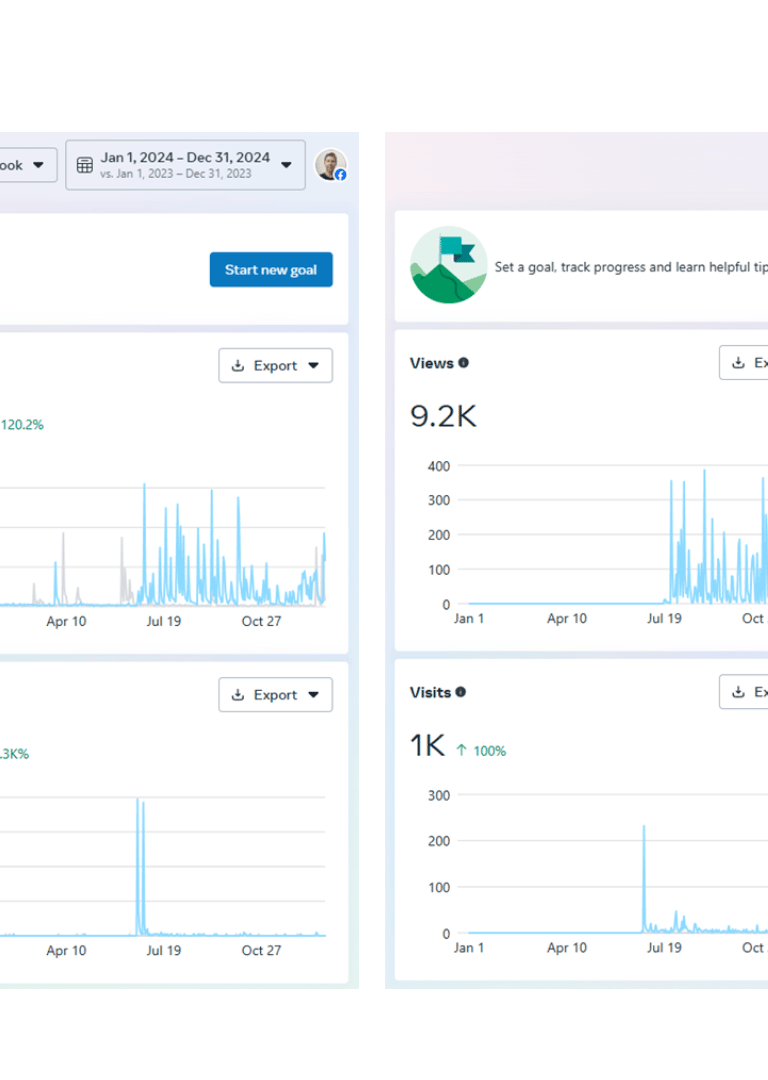Click the 120.2% change value

22,425
